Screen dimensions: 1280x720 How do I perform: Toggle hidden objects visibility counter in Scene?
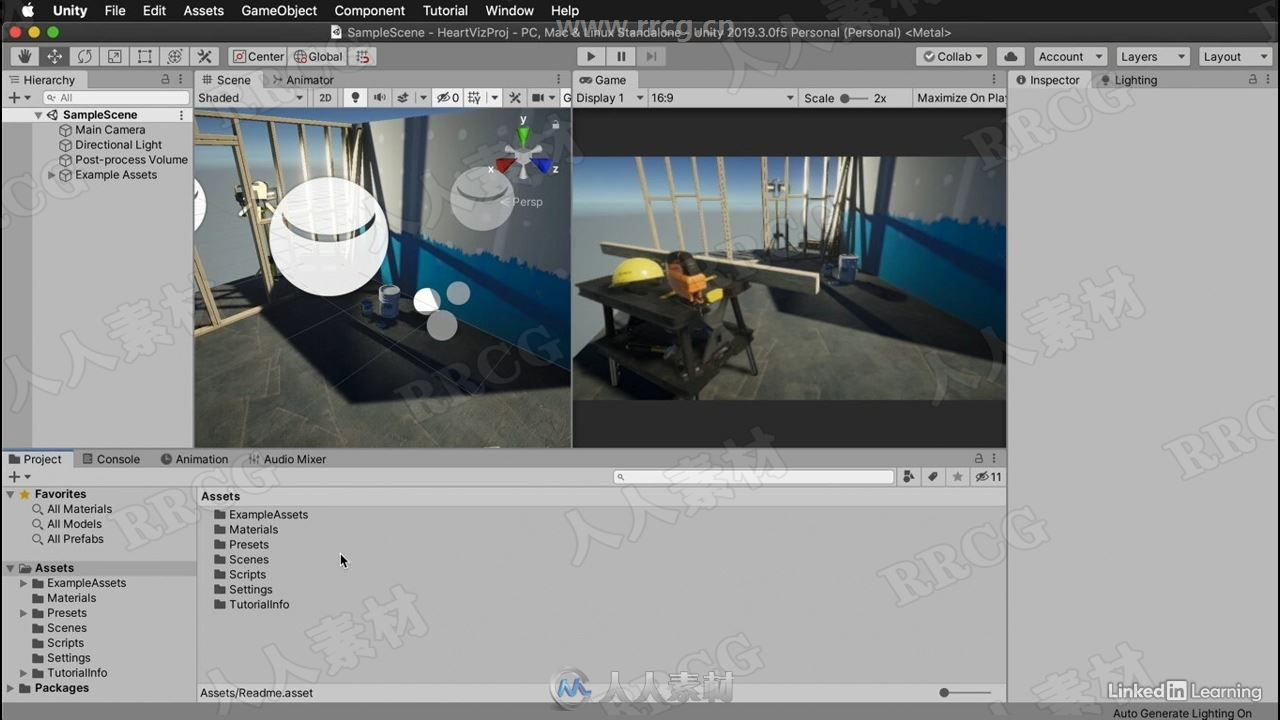tap(447, 98)
